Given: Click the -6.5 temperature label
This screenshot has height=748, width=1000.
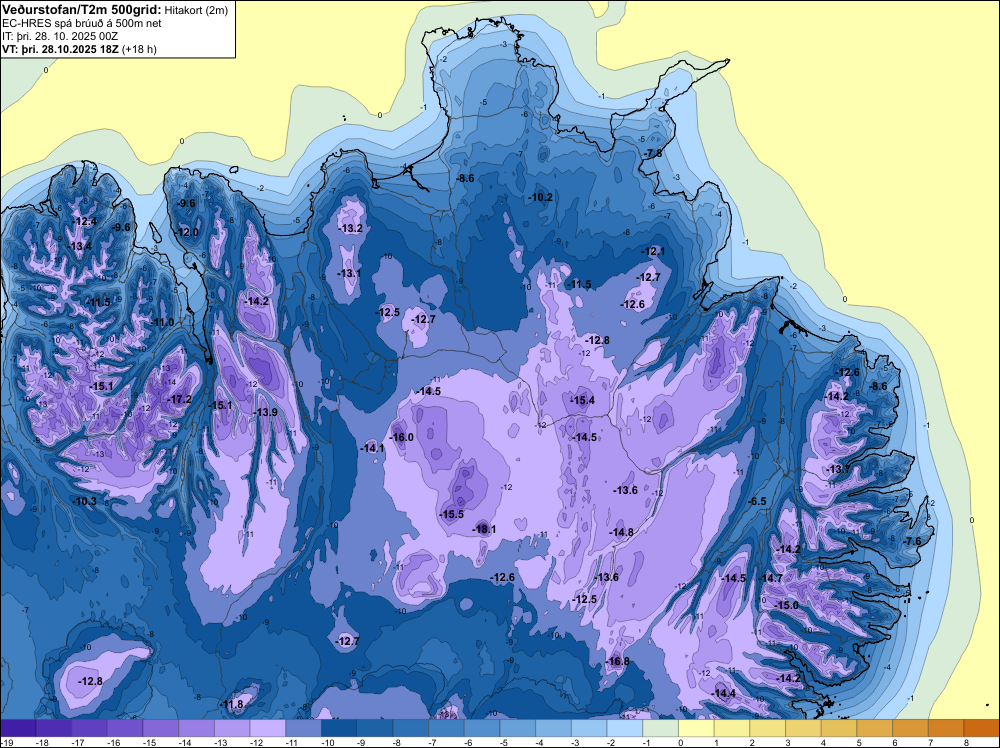Looking at the screenshot, I should click(756, 502).
